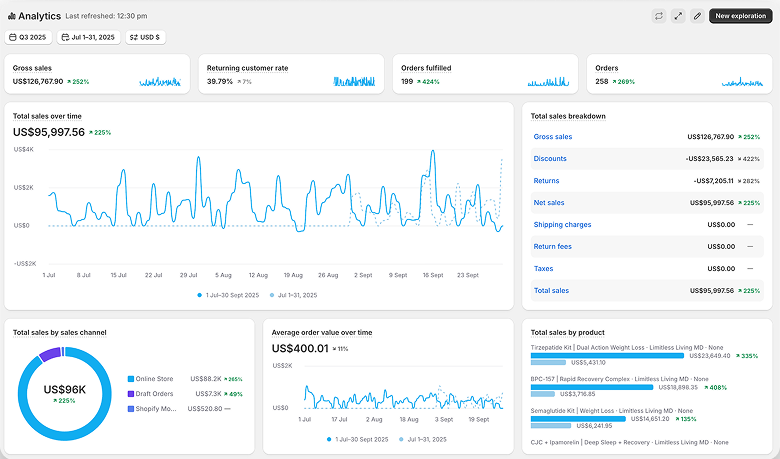
Task: Open the Return fees breakdown link
Action: [553, 246]
